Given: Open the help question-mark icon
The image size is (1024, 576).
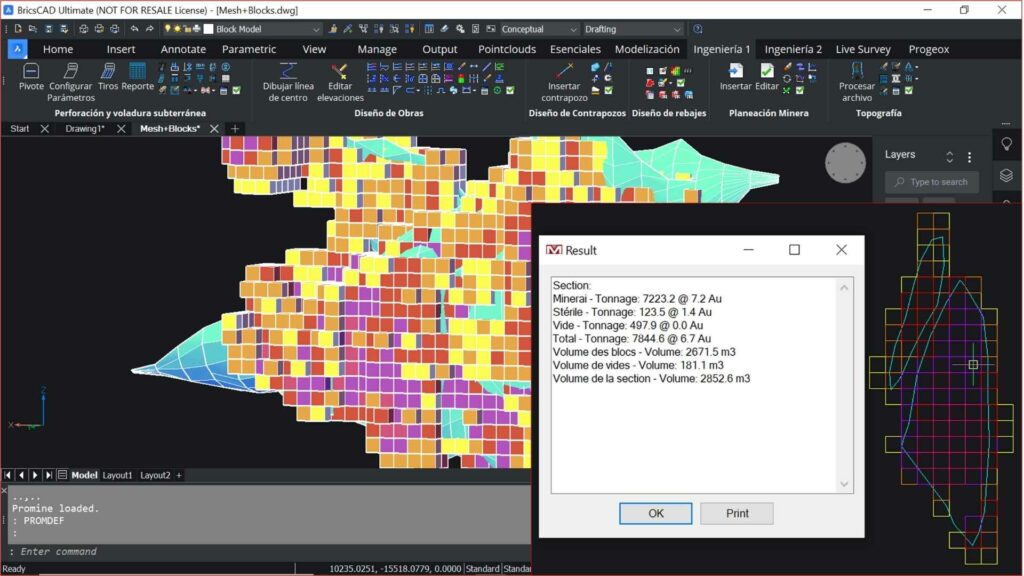Looking at the screenshot, I should 697,29.
